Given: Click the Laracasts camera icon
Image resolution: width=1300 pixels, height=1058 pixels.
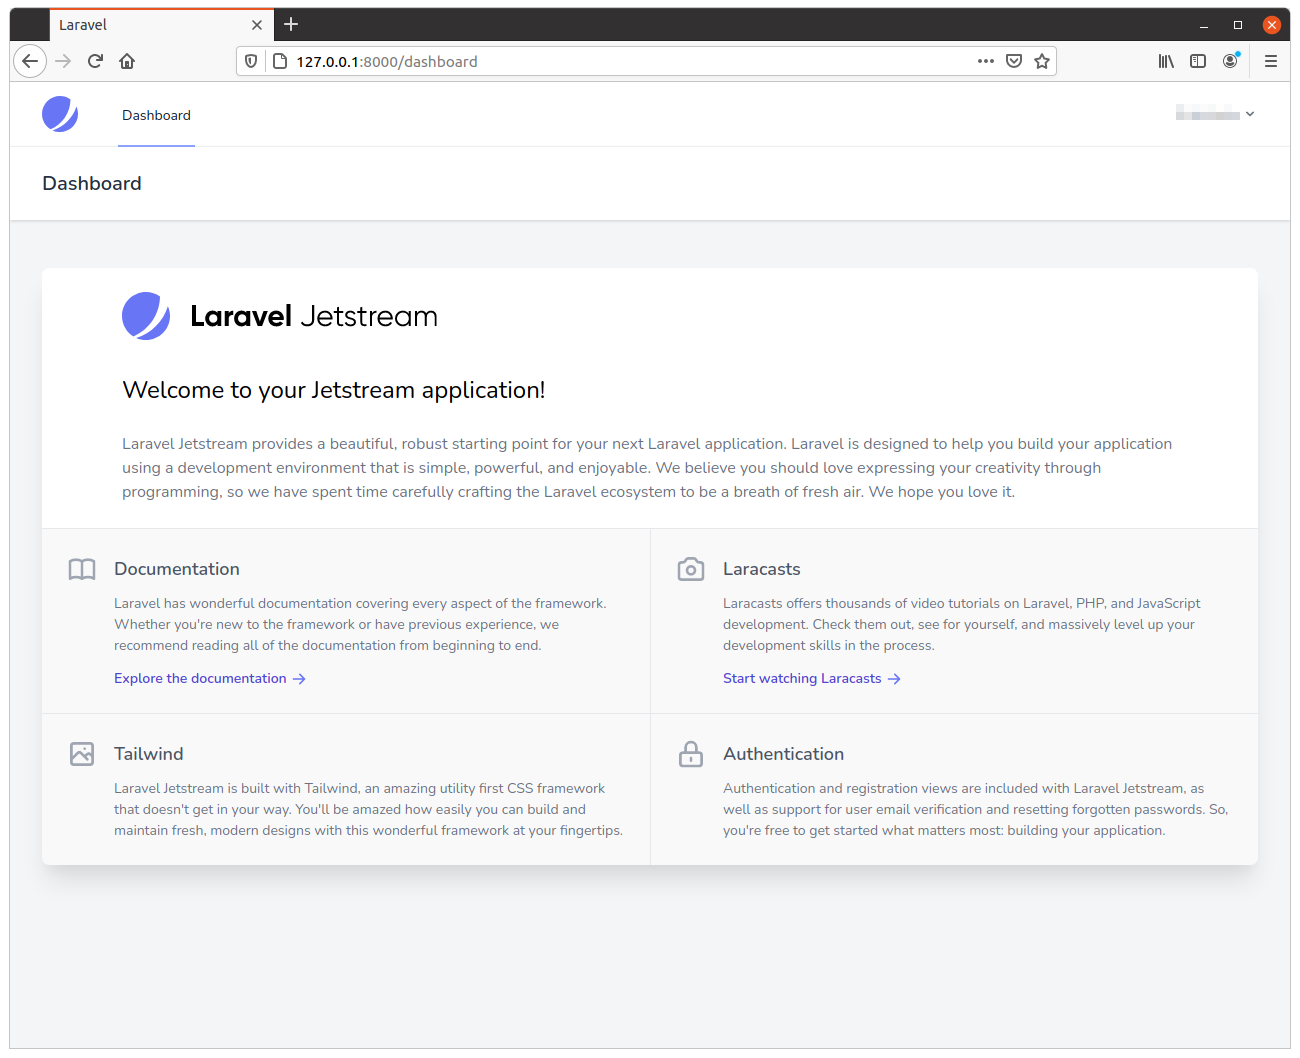Looking at the screenshot, I should pos(690,568).
